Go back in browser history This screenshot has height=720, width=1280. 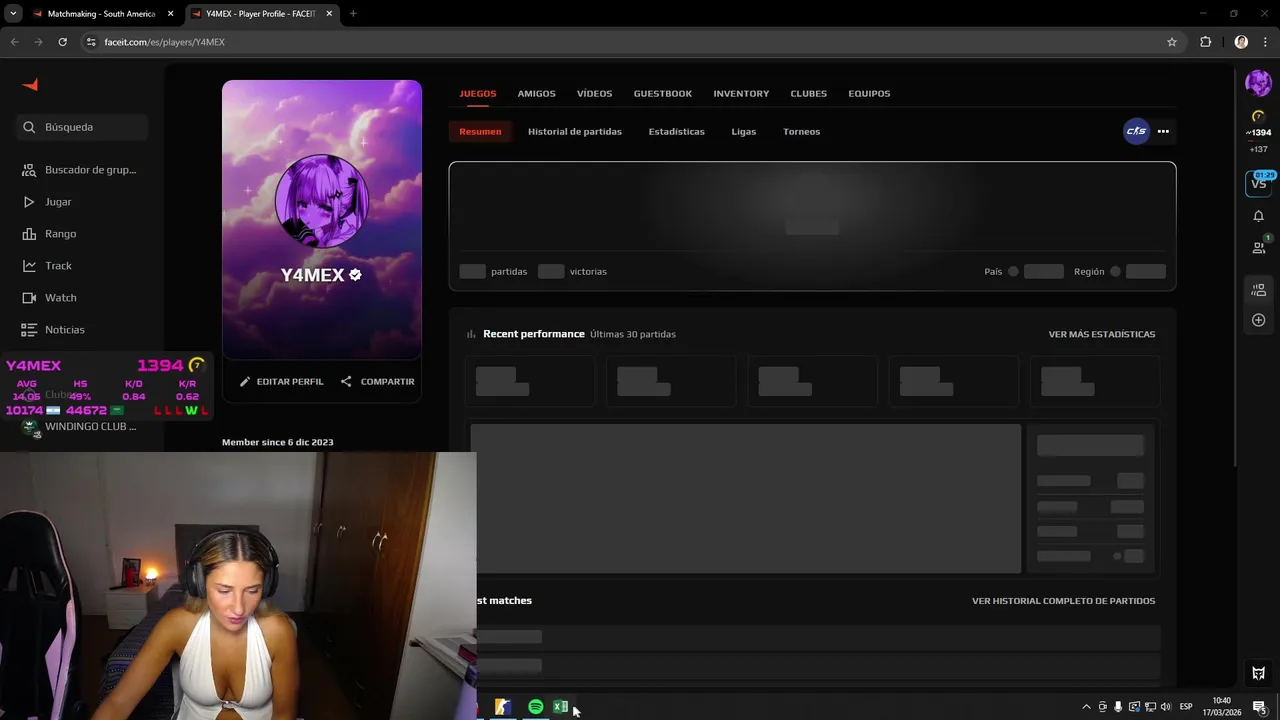14,42
